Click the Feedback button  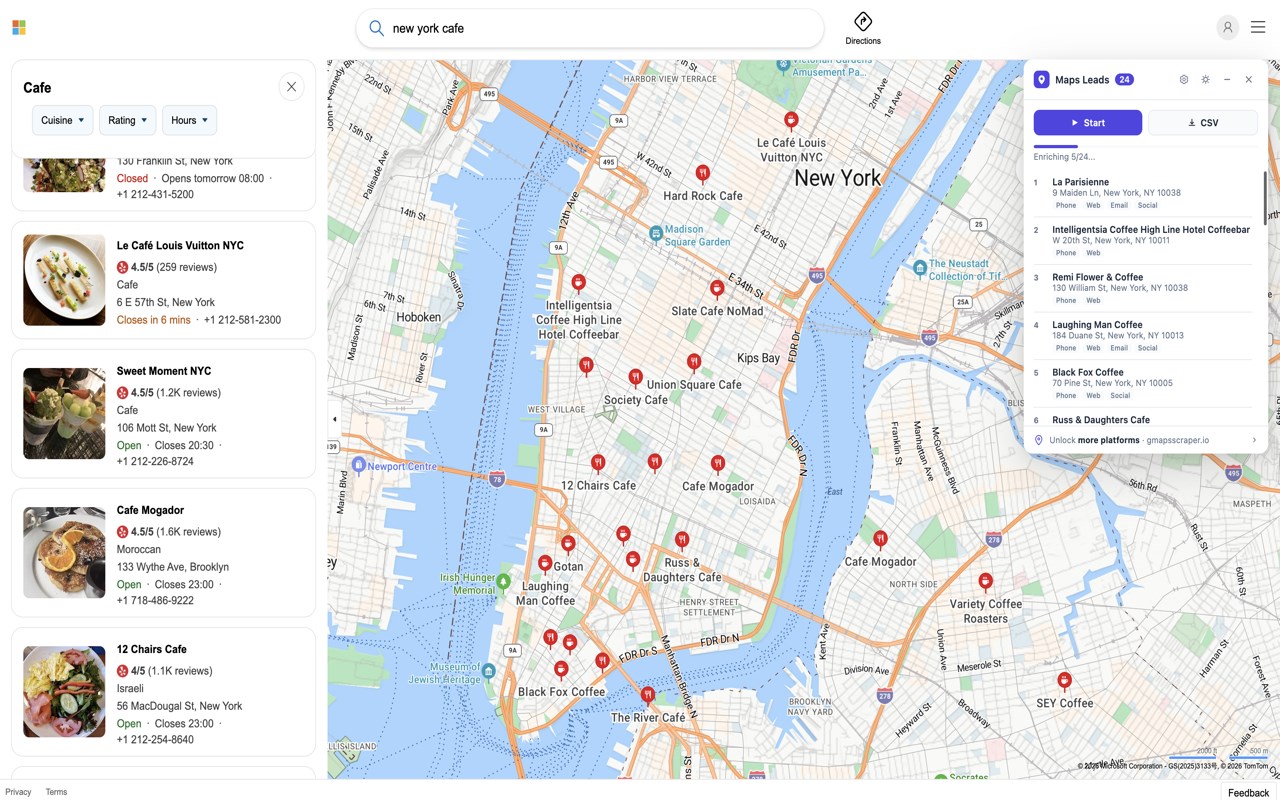click(x=1248, y=793)
